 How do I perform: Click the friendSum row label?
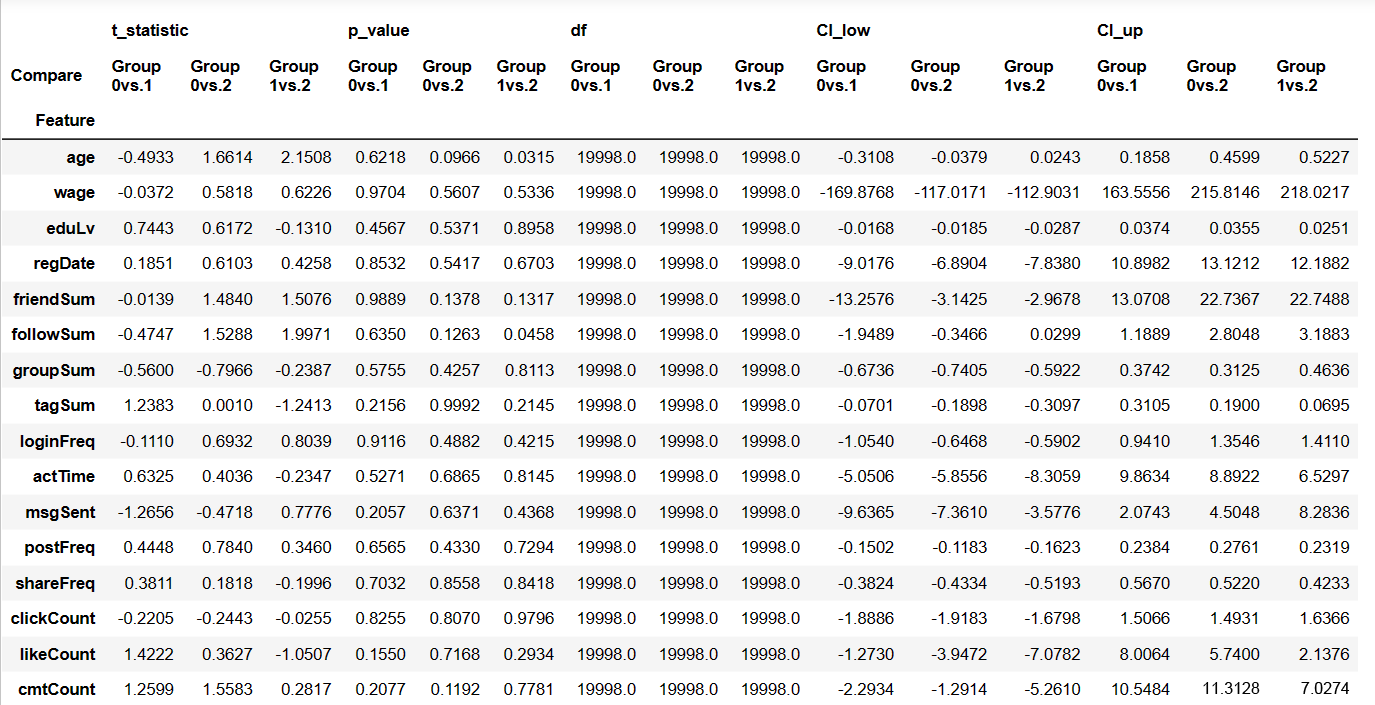(54, 299)
